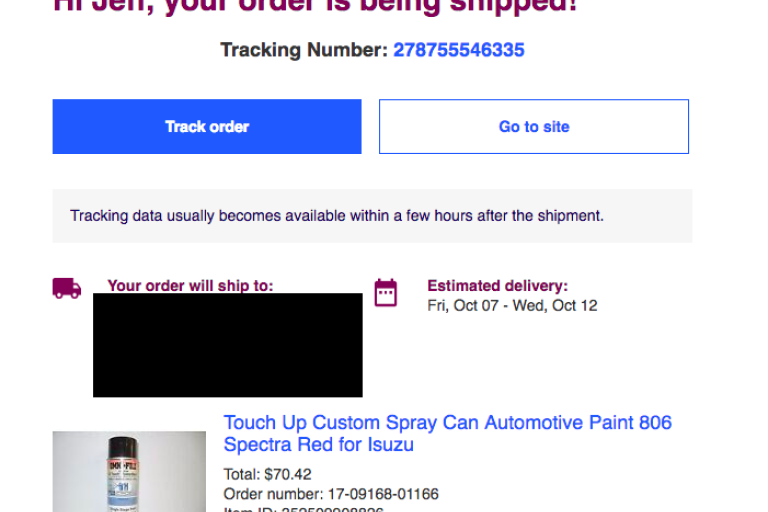Image resolution: width=768 pixels, height=512 pixels.
Task: Click the calendar icon beside Estimated delivery
Action: pos(385,292)
